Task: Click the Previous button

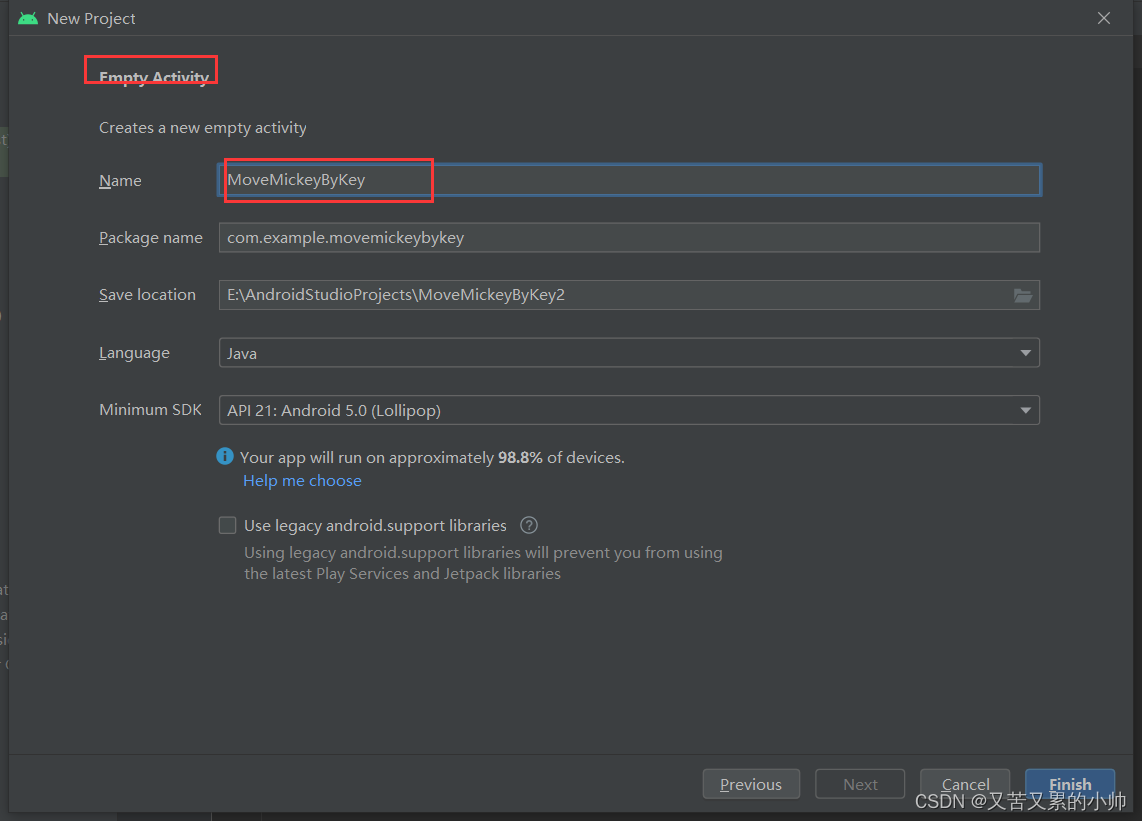Action: click(751, 784)
